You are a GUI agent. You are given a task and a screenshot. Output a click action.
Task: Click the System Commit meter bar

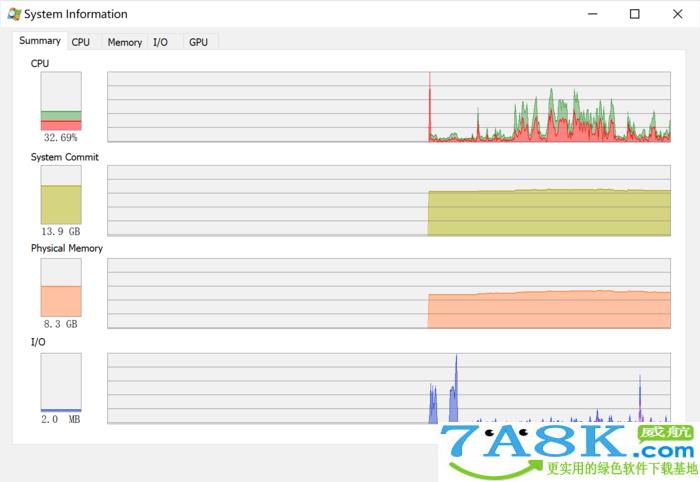pyautogui.click(x=61, y=195)
